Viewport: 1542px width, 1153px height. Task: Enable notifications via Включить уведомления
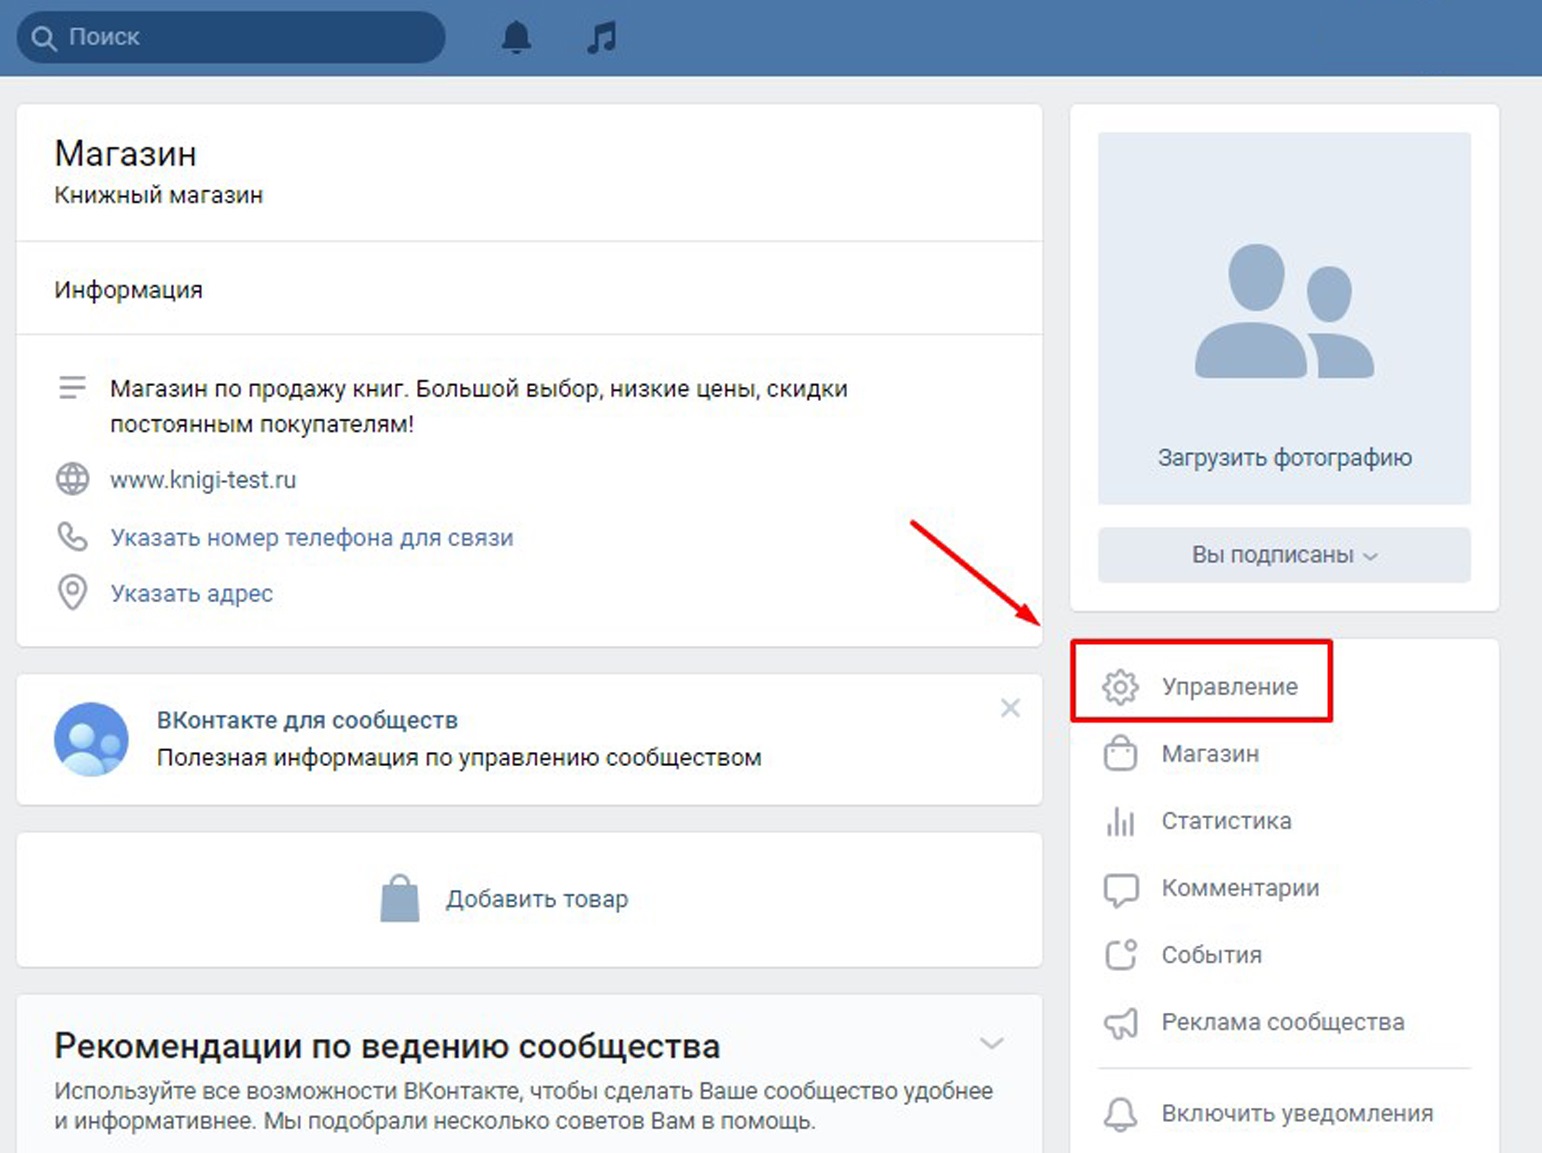1296,1113
